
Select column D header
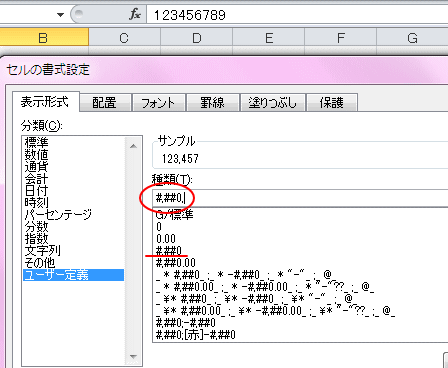197,37
